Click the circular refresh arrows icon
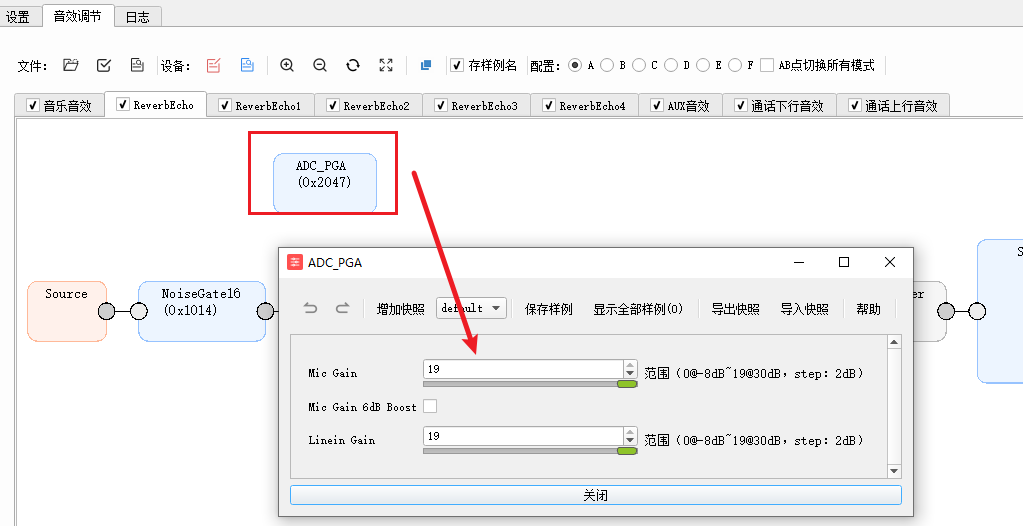 [353, 65]
